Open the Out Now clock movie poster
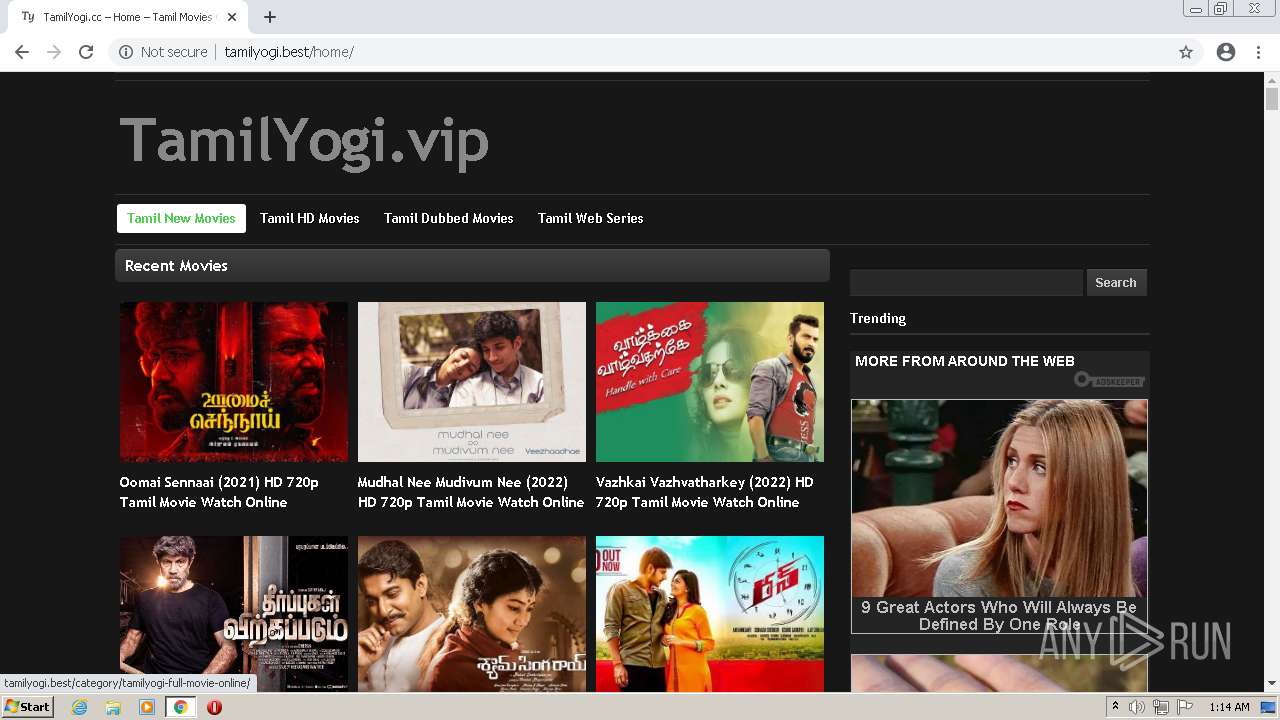Viewport: 1280px width, 720px height. [x=710, y=614]
